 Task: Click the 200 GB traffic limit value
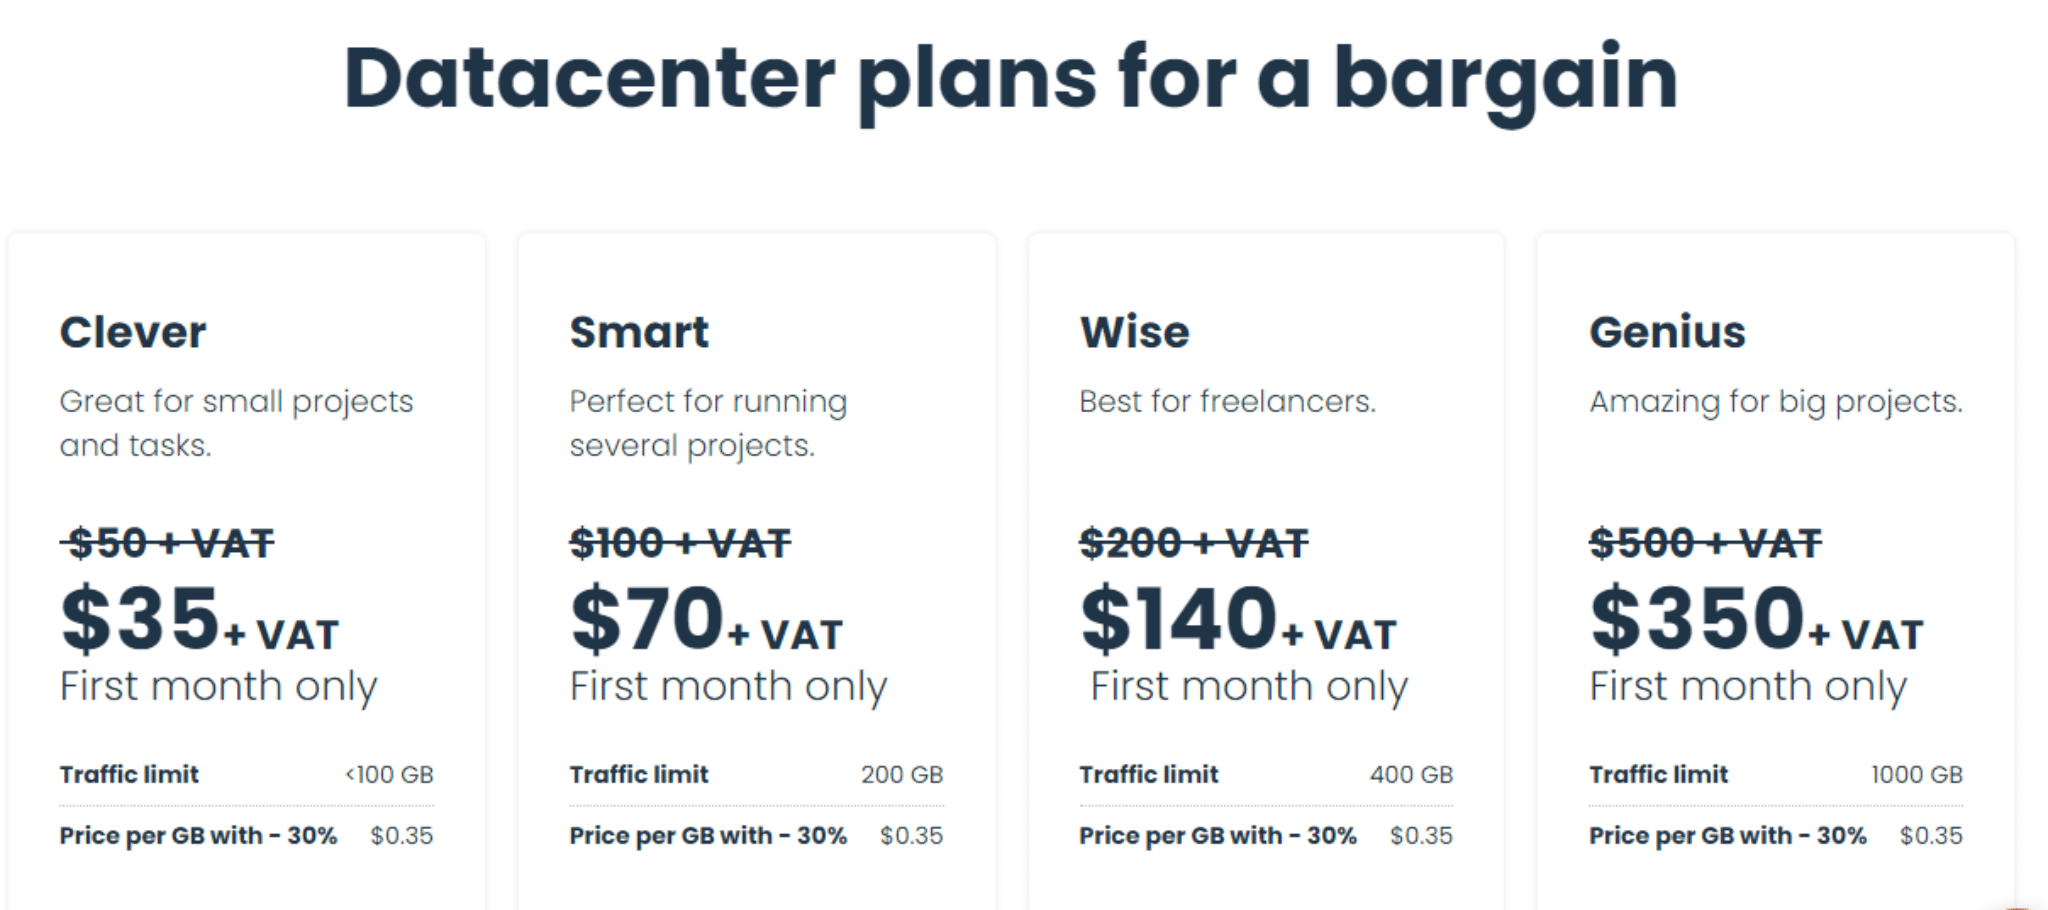pyautogui.click(x=902, y=775)
